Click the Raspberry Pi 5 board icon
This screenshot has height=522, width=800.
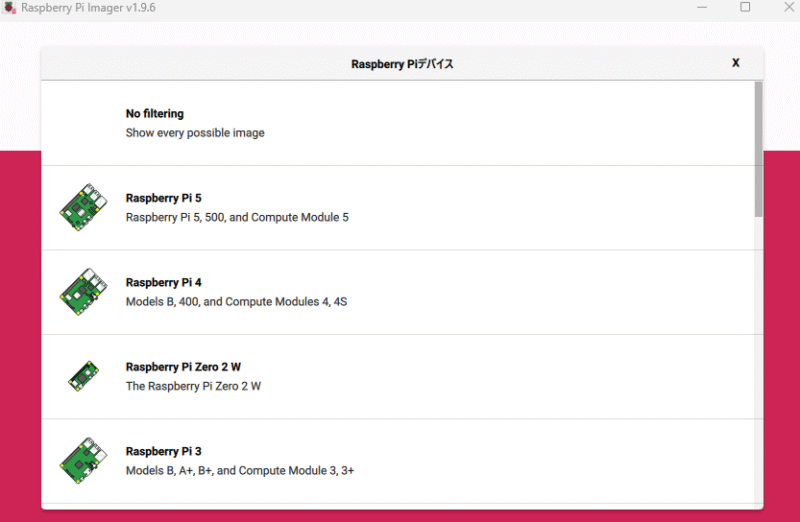click(82, 208)
